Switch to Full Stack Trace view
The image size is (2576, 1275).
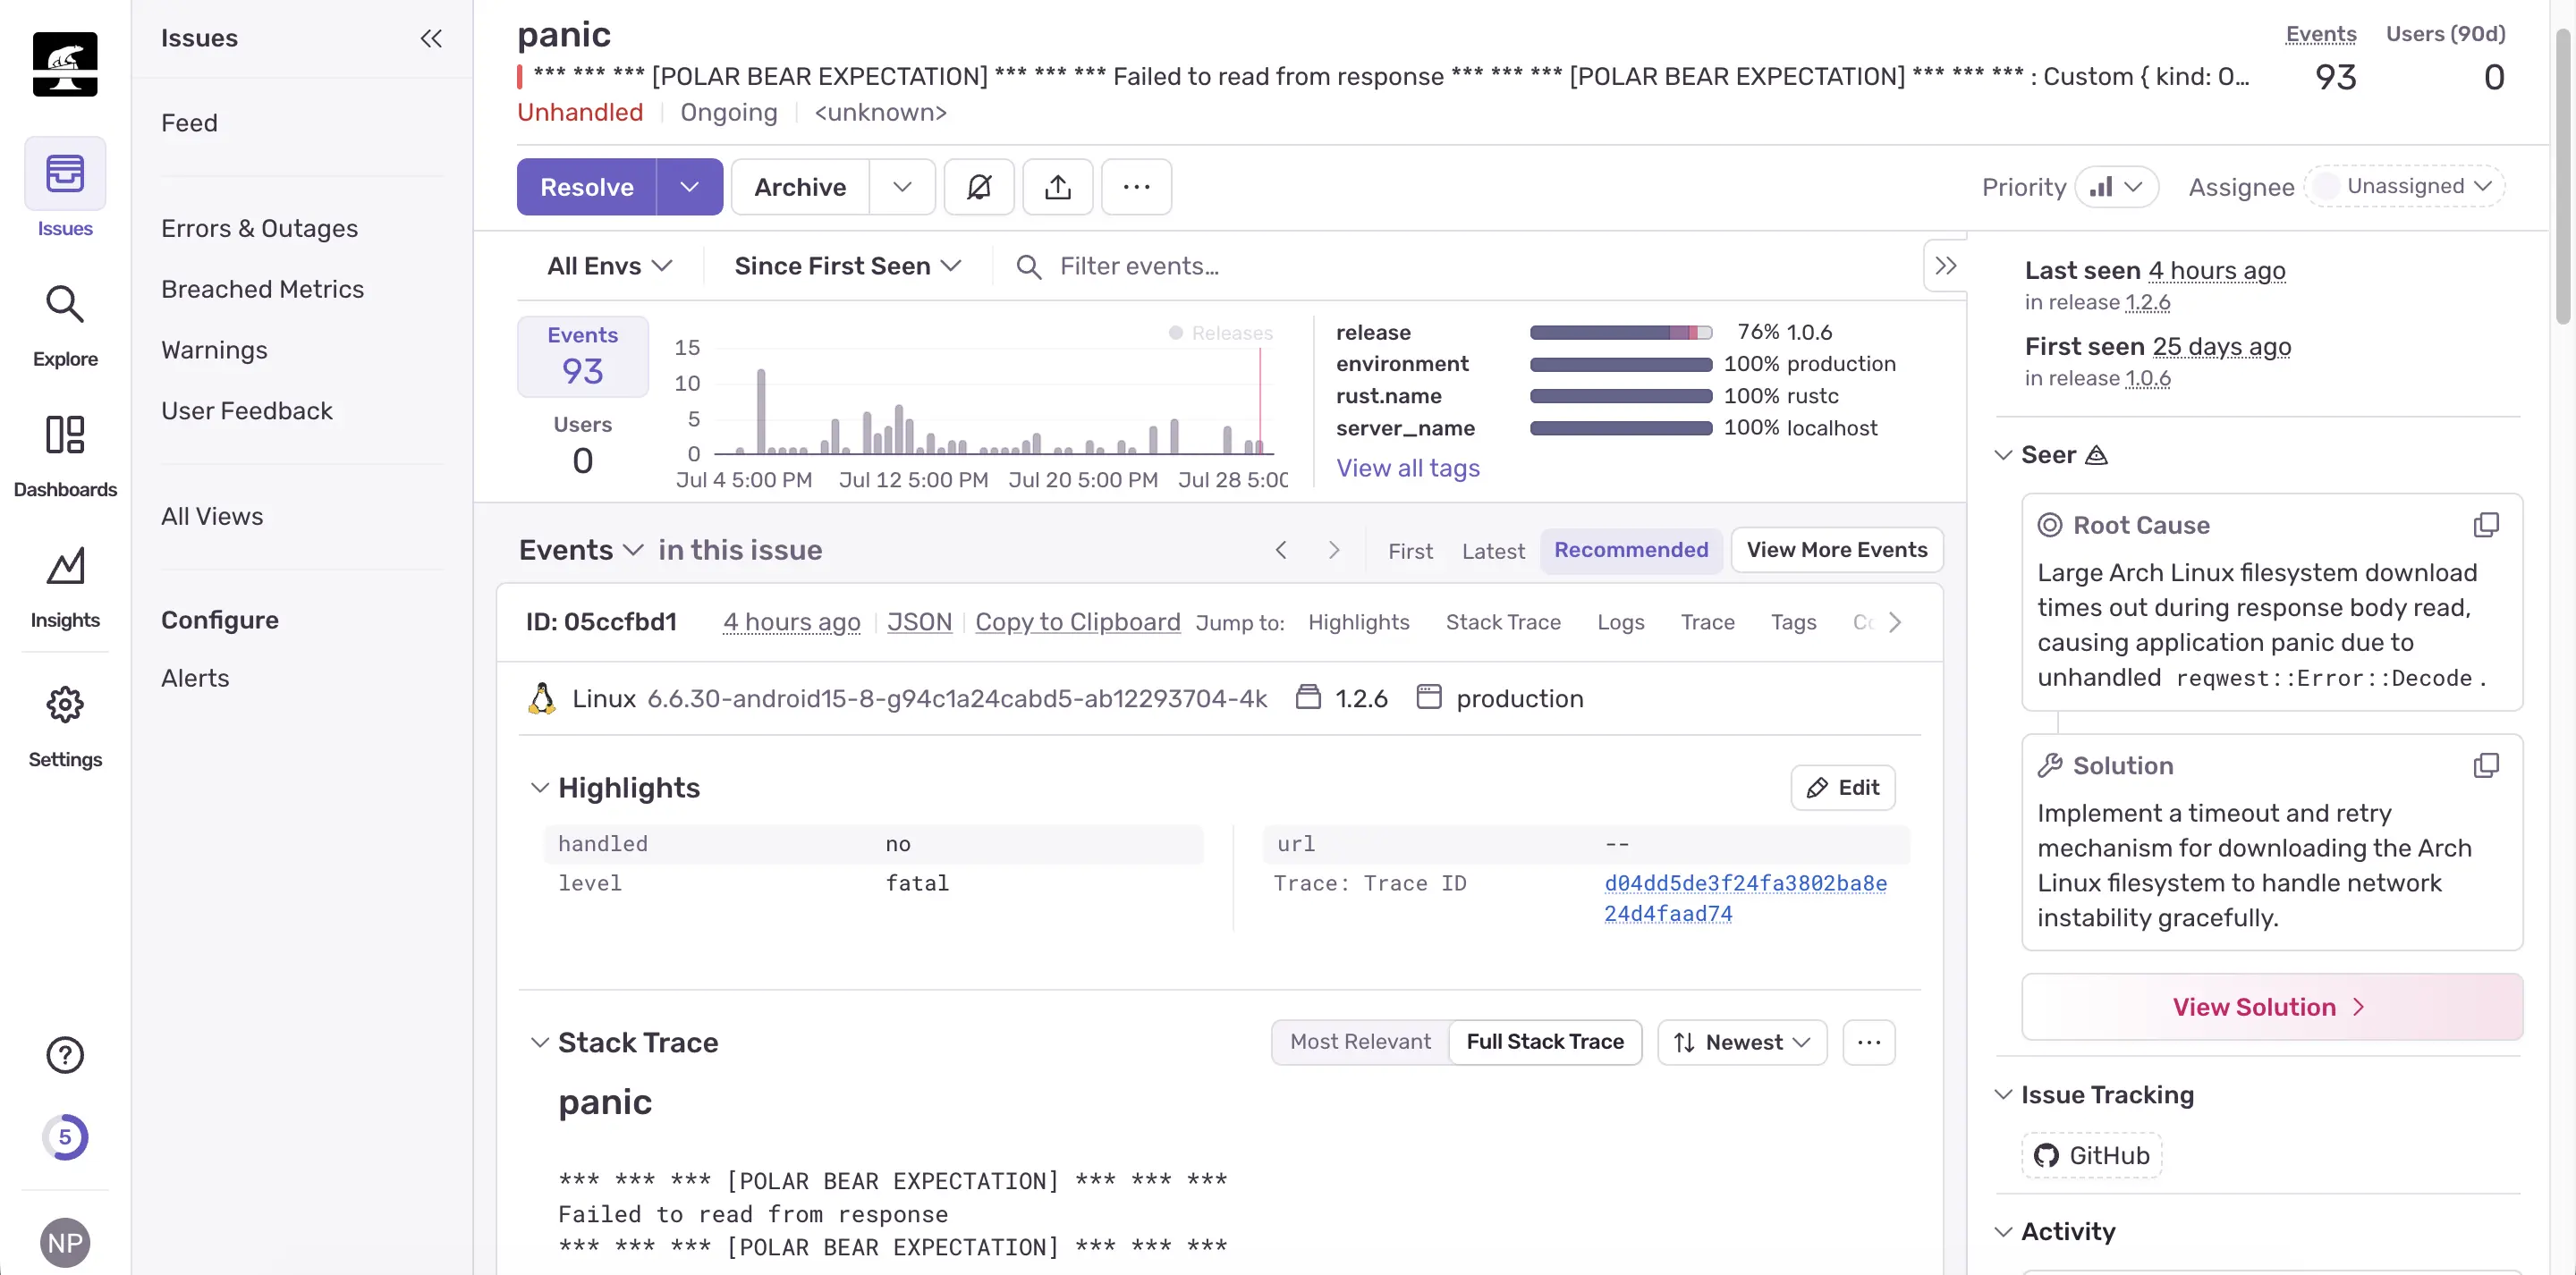pos(1545,1042)
